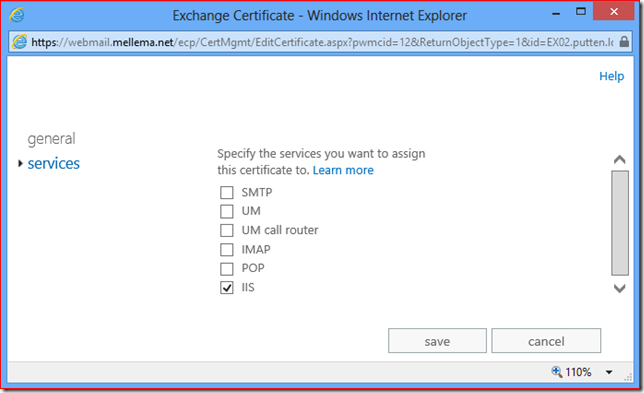
Task: Click the scroll down arrow
Action: pyautogui.click(x=620, y=288)
